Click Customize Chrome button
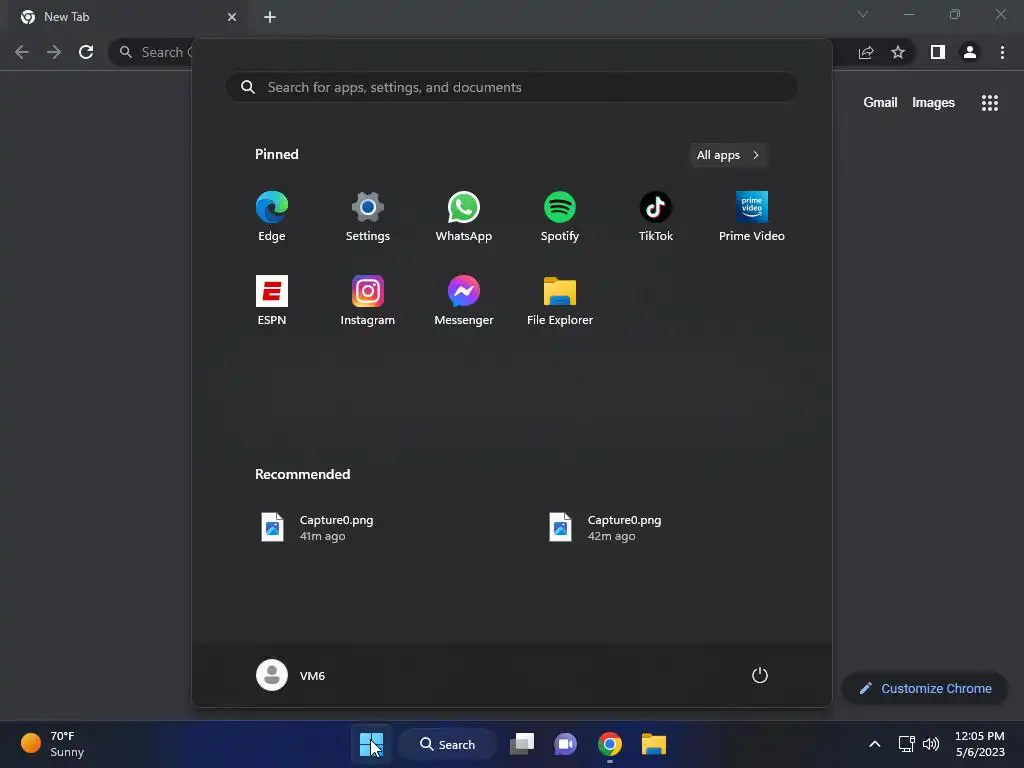The image size is (1024, 768). click(925, 688)
